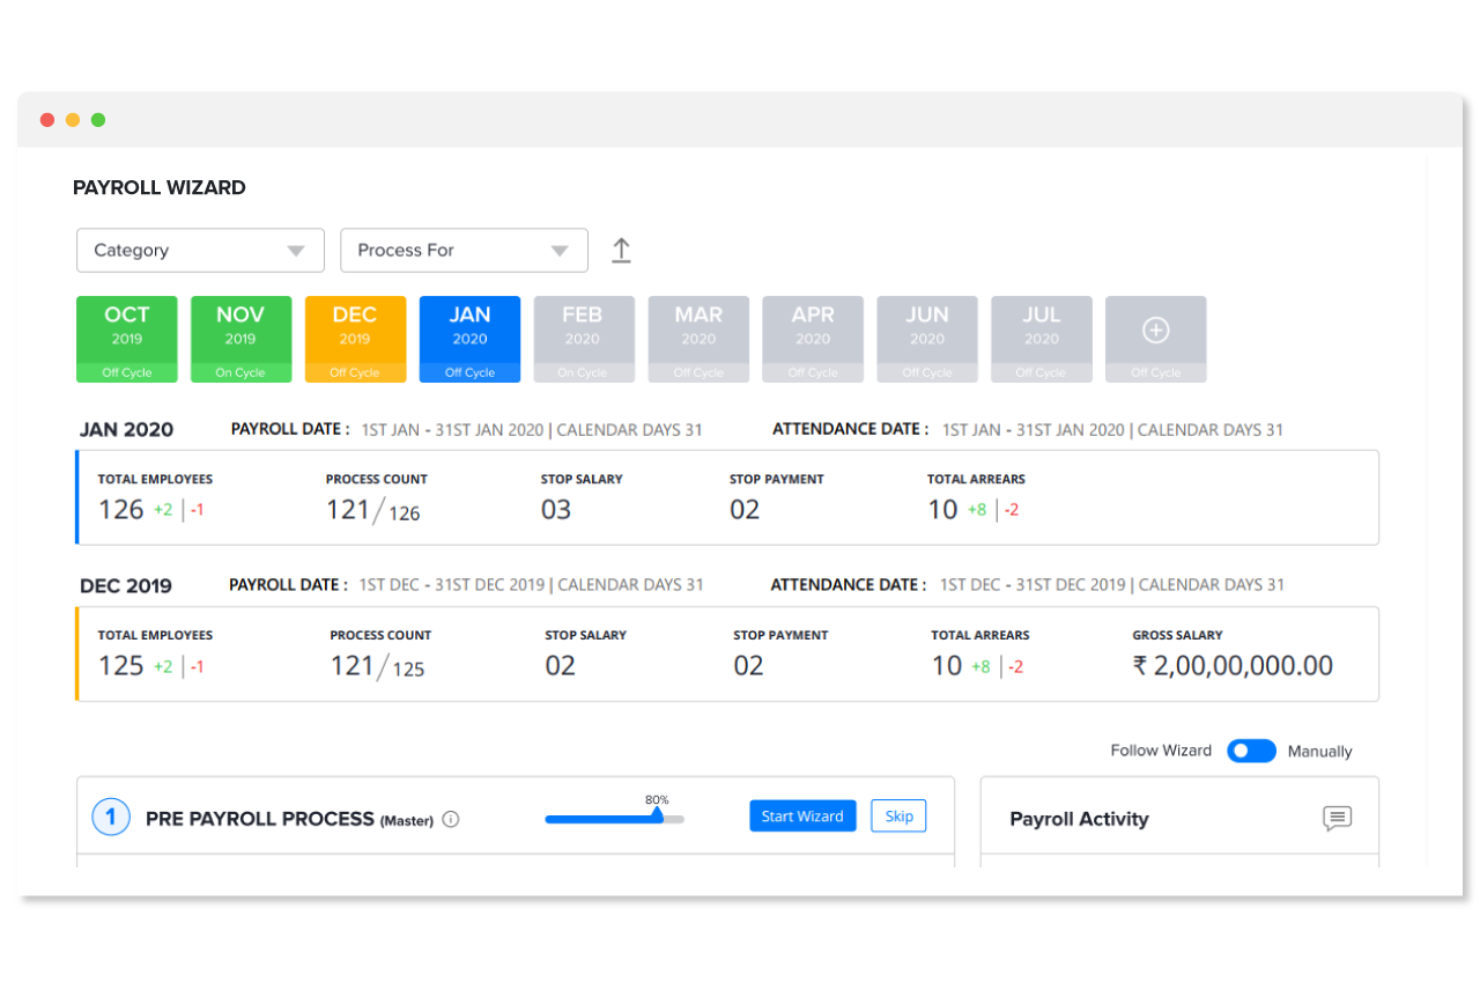Expand the Category filter arrow
Image resolution: width=1480 pixels, height=987 pixels.
tap(295, 250)
